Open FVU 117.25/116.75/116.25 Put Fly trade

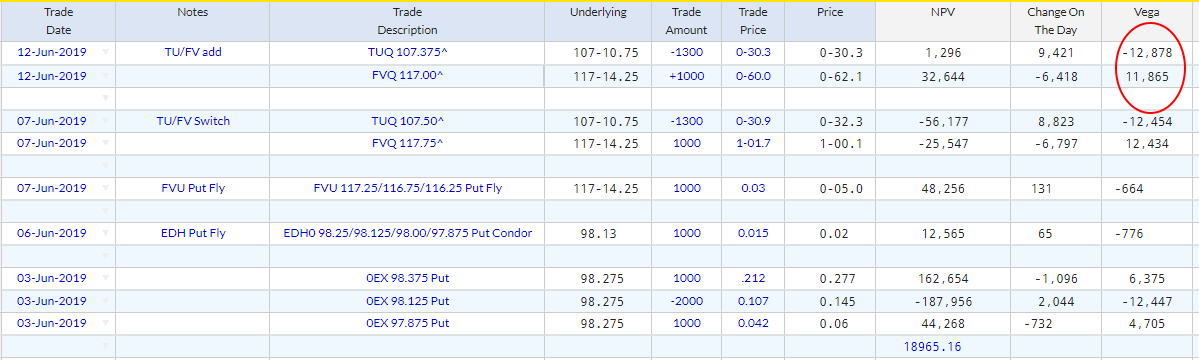tap(407, 188)
